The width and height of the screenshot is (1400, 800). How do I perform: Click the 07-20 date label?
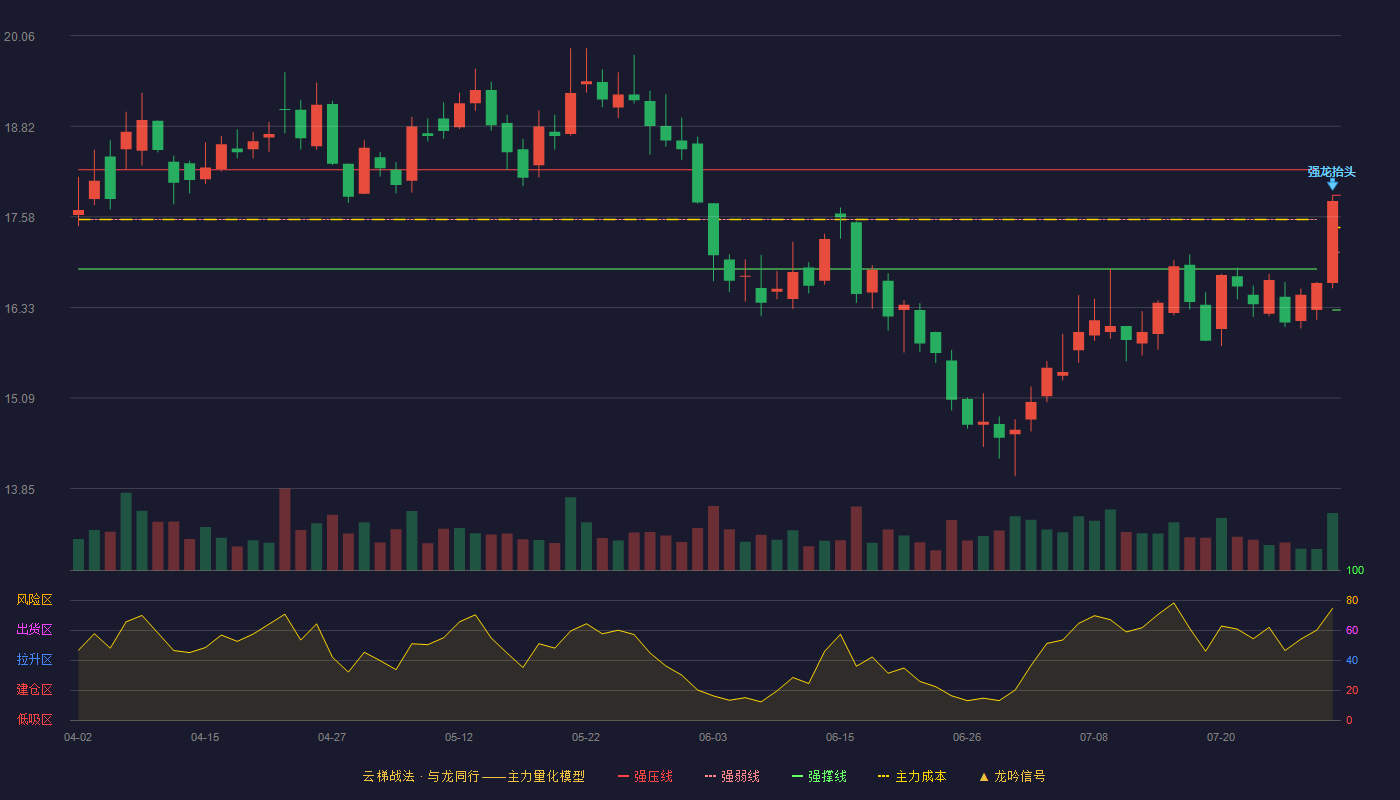coord(1221,737)
